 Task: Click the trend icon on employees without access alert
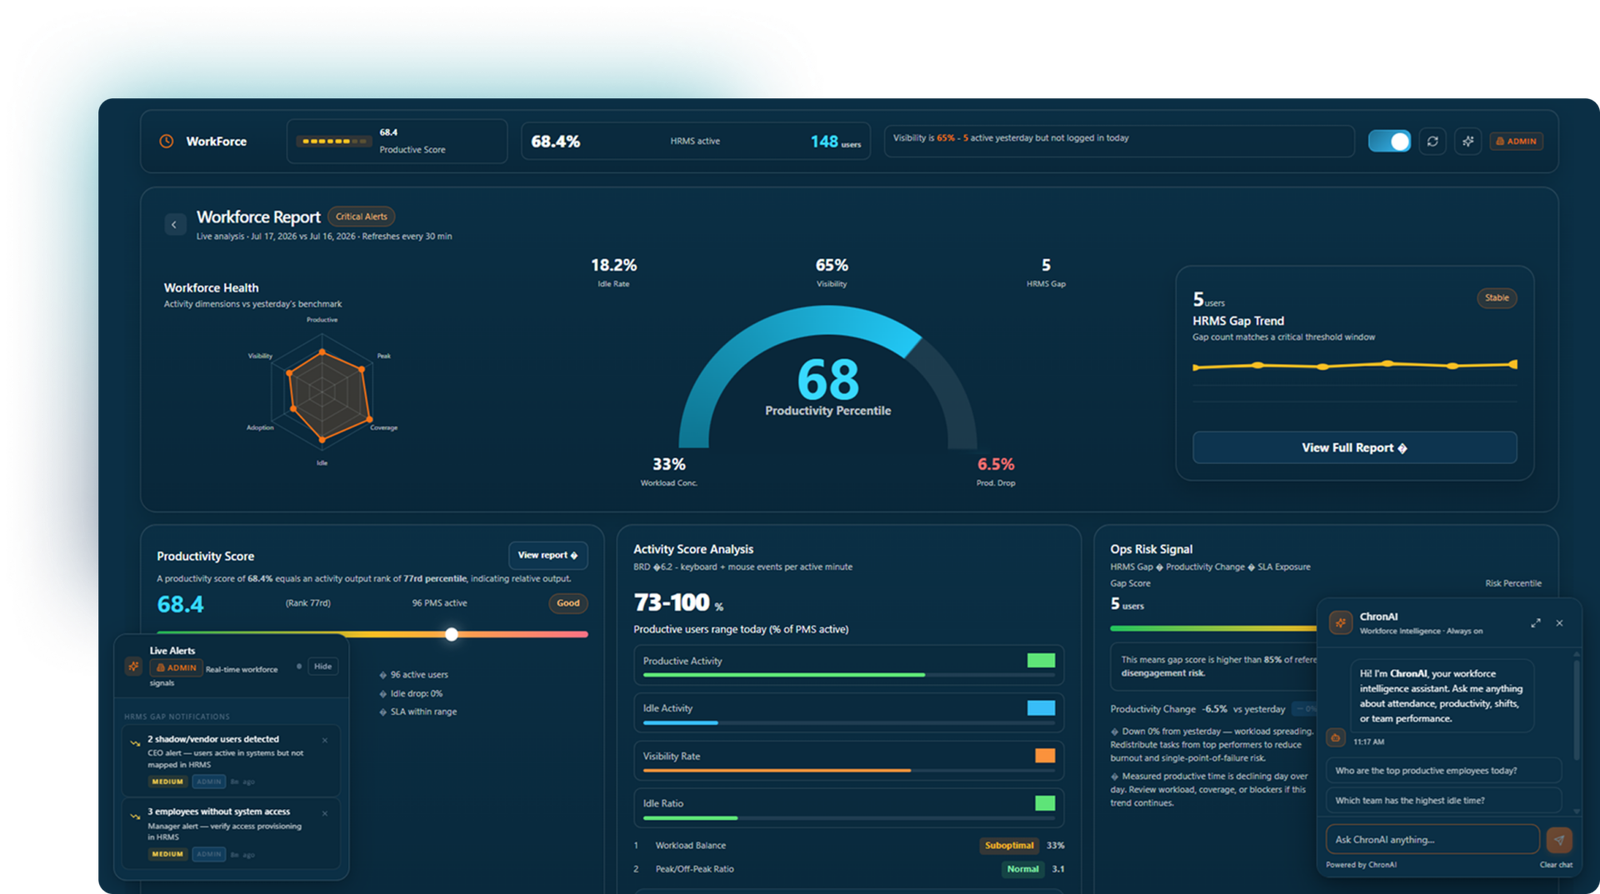[x=135, y=816]
